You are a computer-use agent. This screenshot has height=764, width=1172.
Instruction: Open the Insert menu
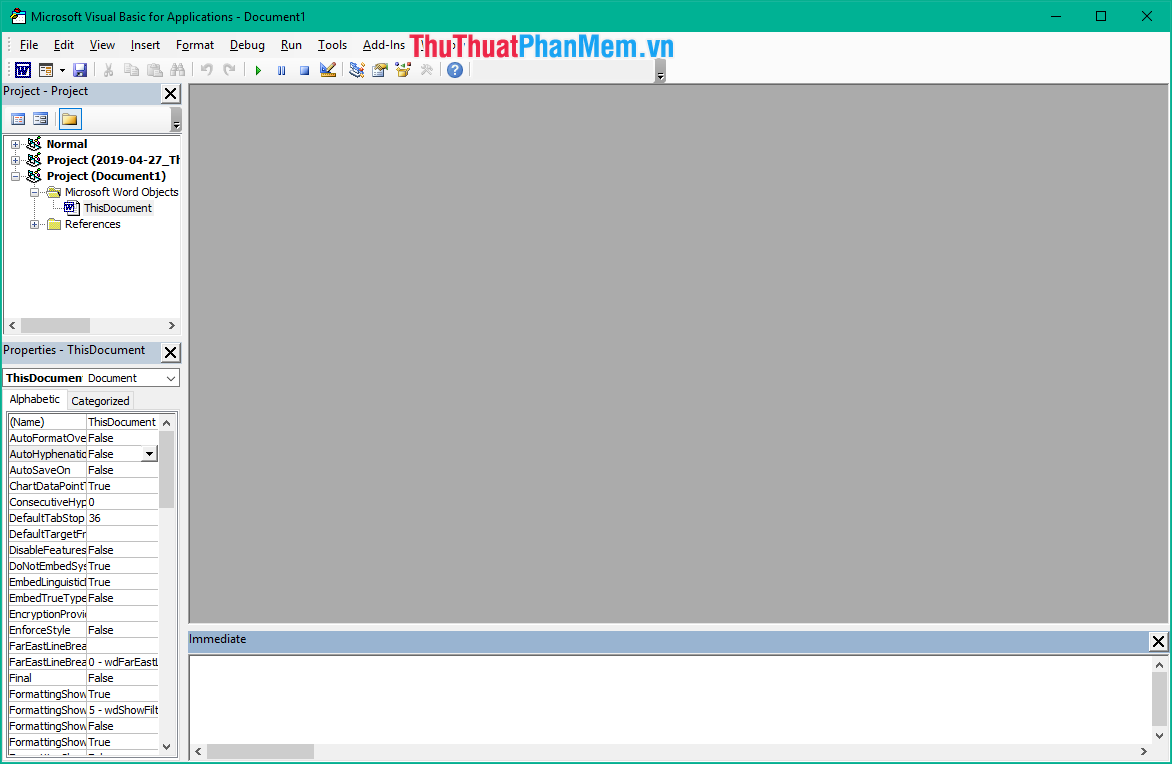point(145,45)
